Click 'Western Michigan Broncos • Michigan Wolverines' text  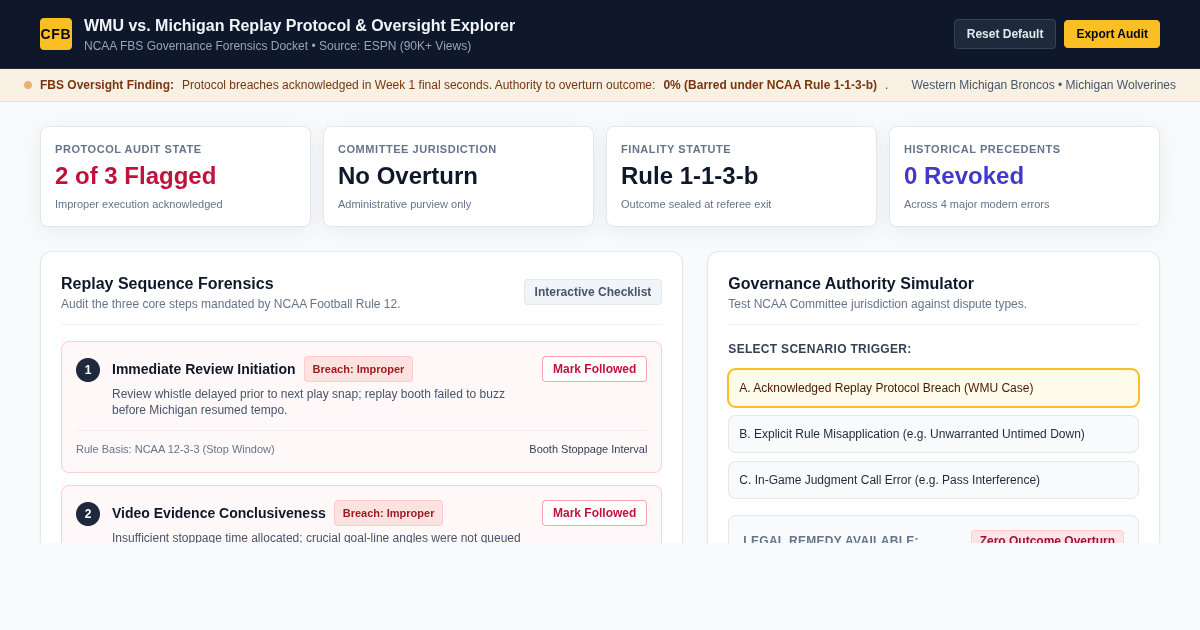1043,85
